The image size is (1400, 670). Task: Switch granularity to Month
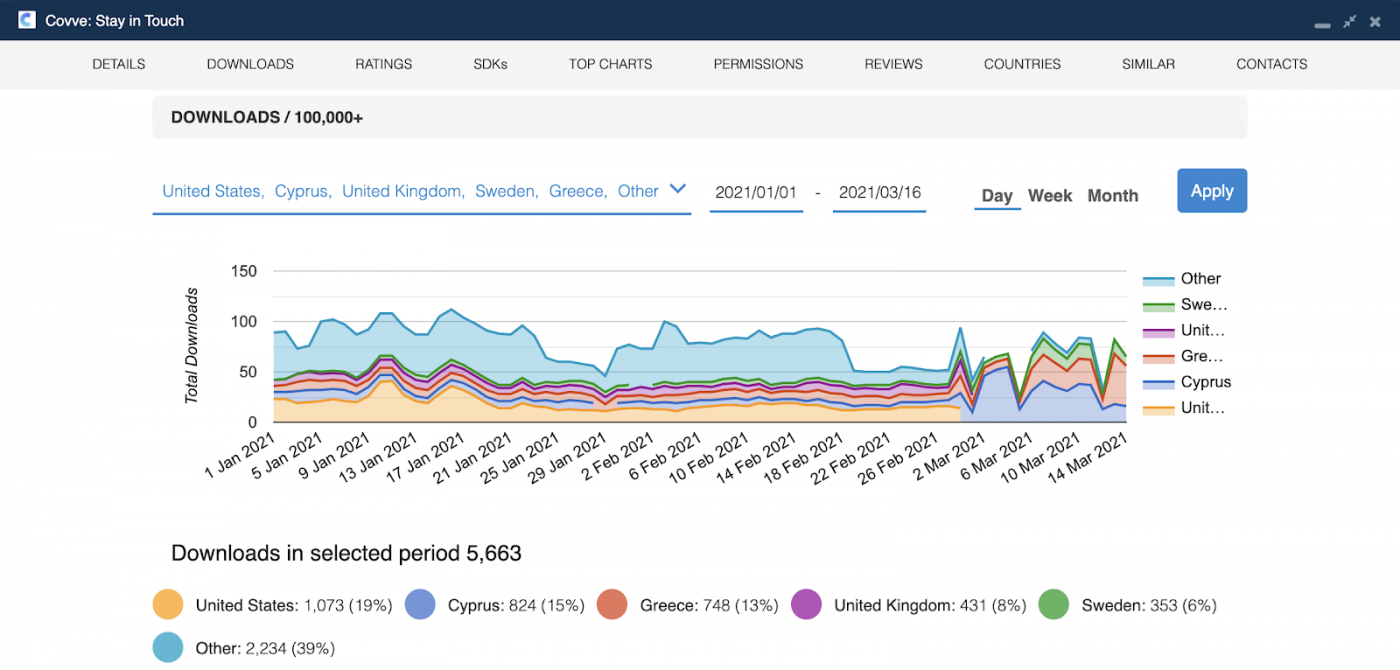pos(1112,196)
